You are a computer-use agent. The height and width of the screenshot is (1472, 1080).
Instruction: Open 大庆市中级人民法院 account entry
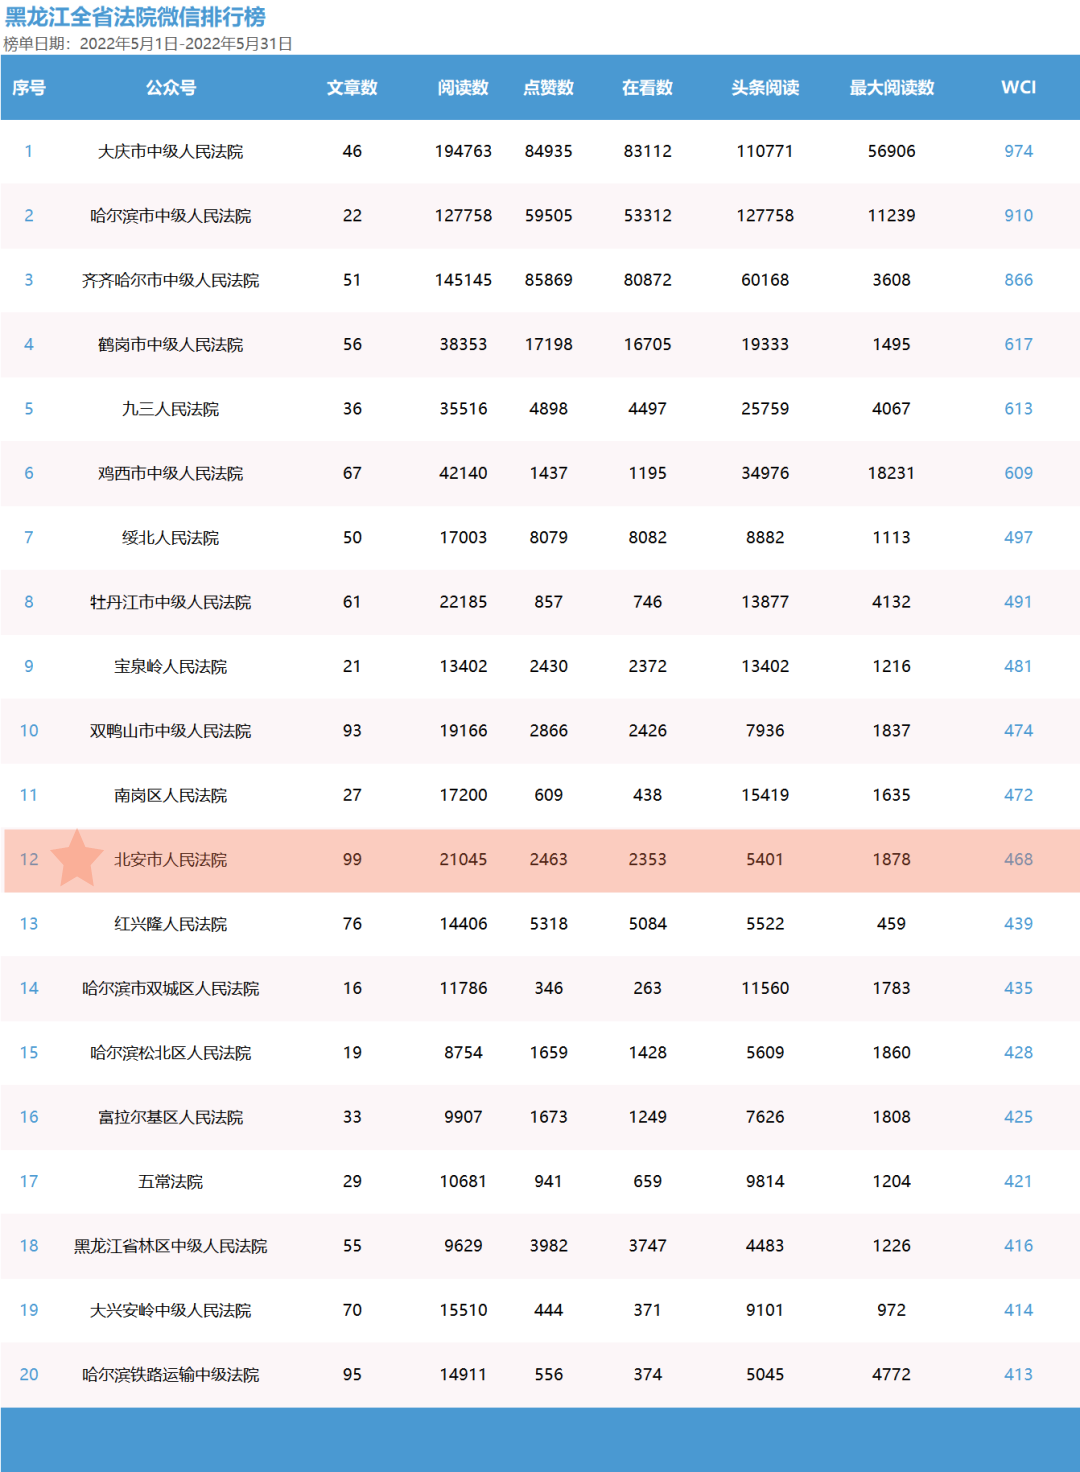point(171,152)
